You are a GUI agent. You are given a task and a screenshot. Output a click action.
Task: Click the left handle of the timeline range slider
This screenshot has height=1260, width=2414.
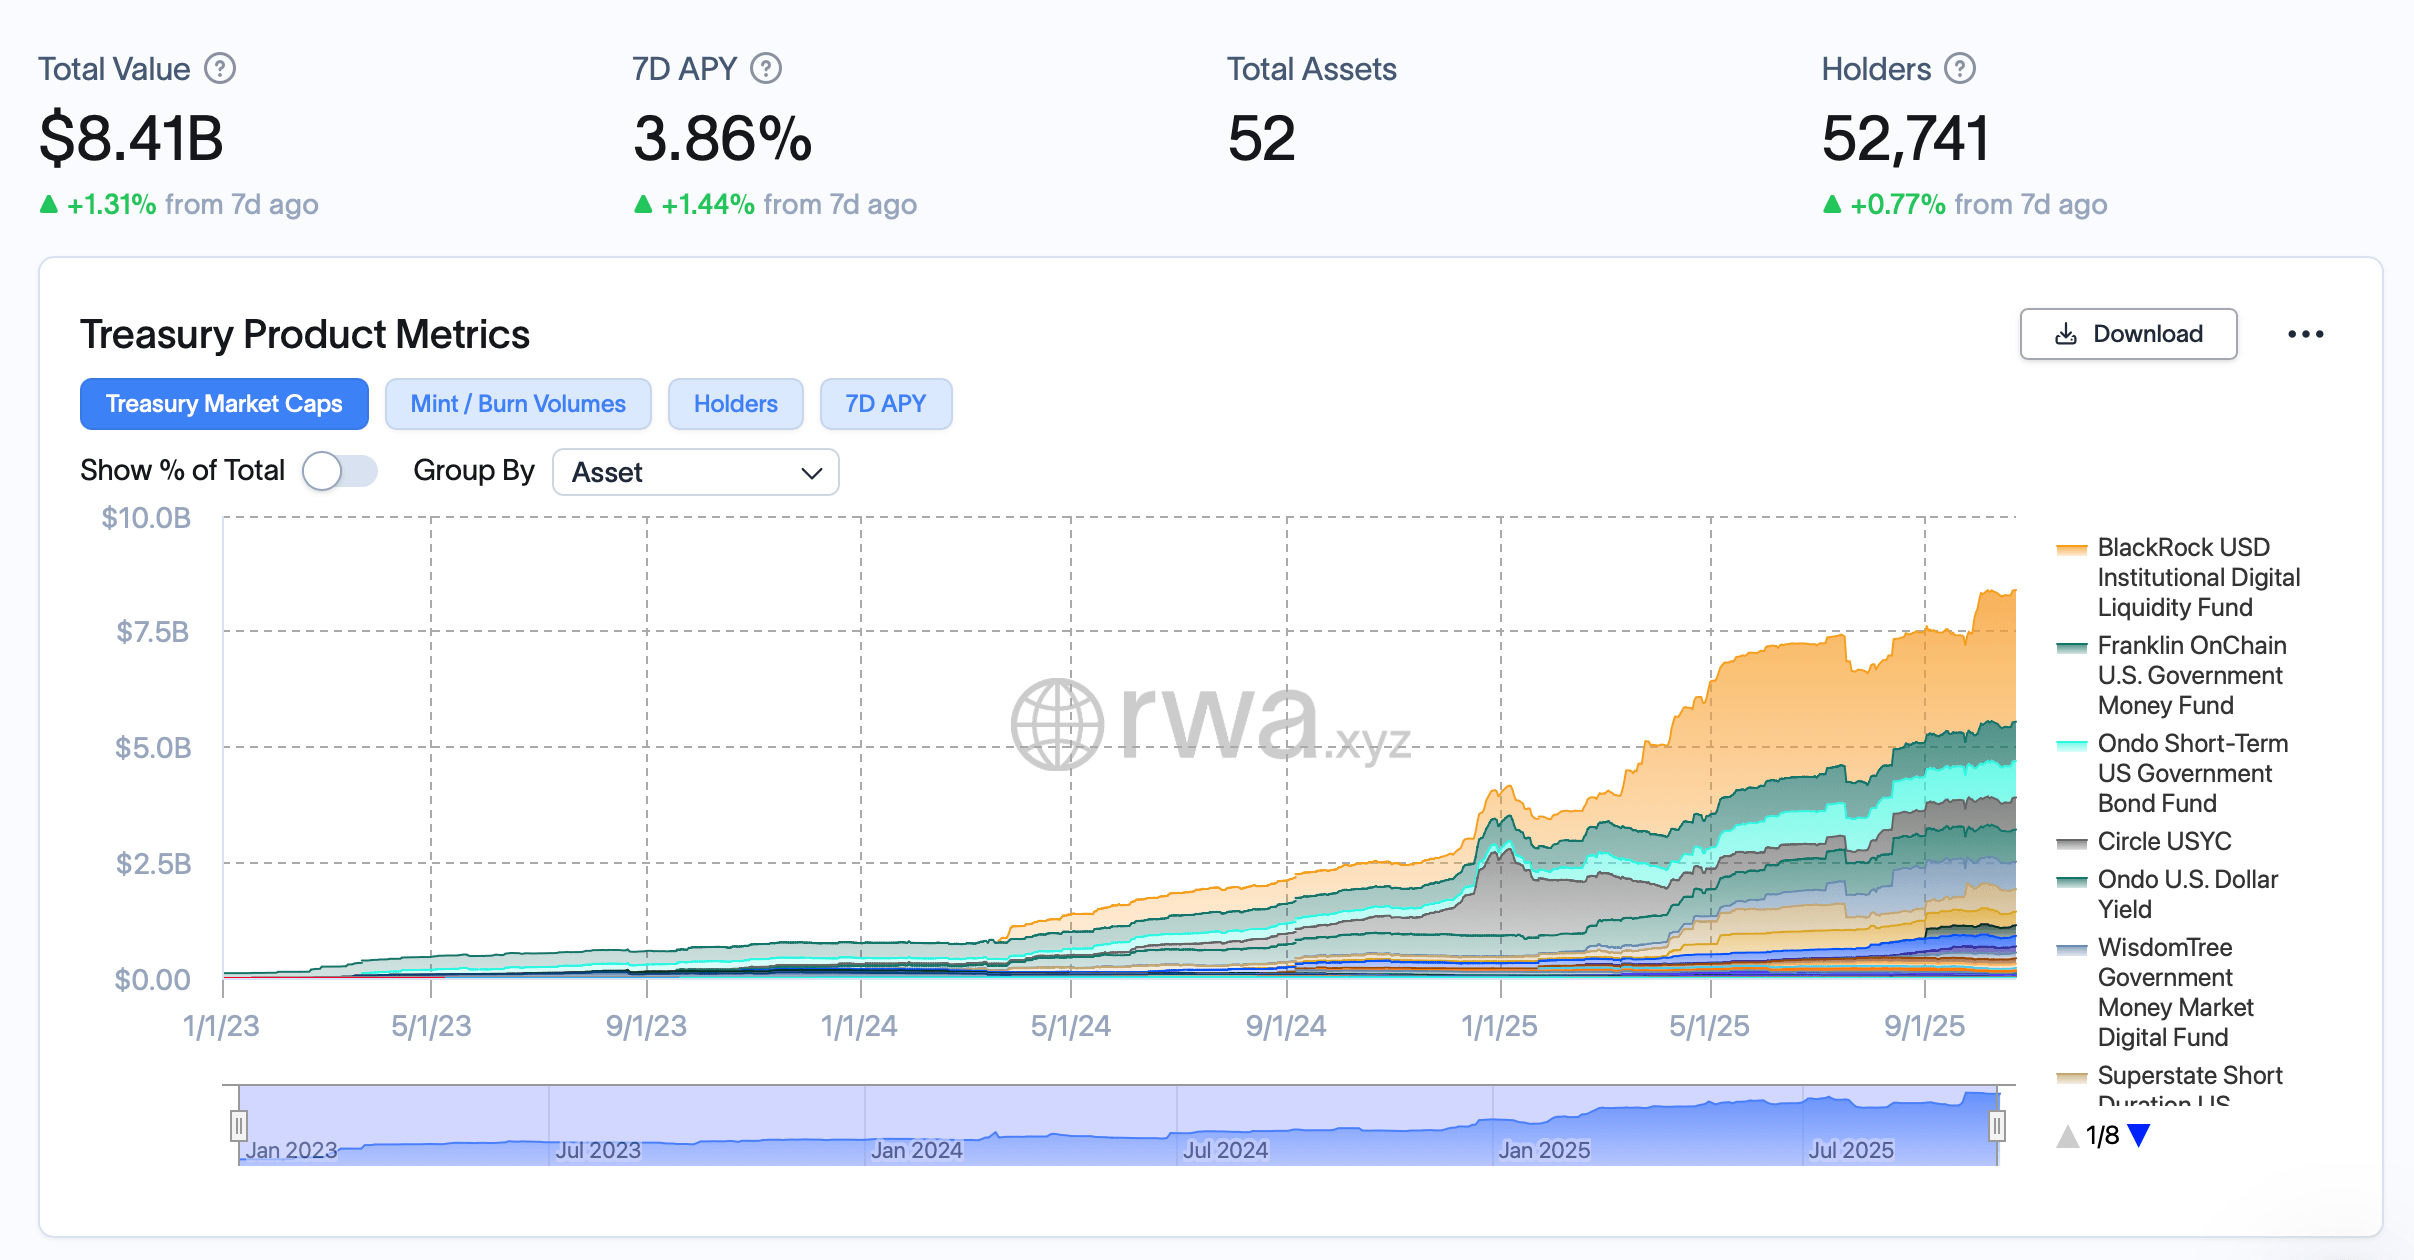coord(238,1126)
